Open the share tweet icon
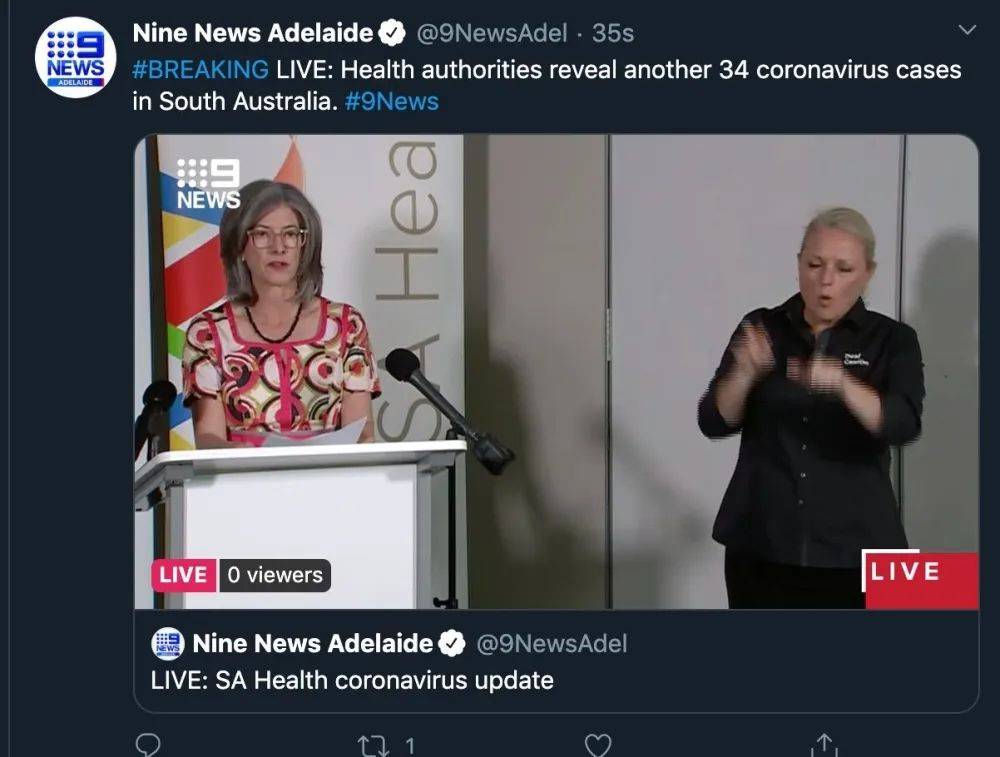The width and height of the screenshot is (1000, 757). (x=824, y=744)
